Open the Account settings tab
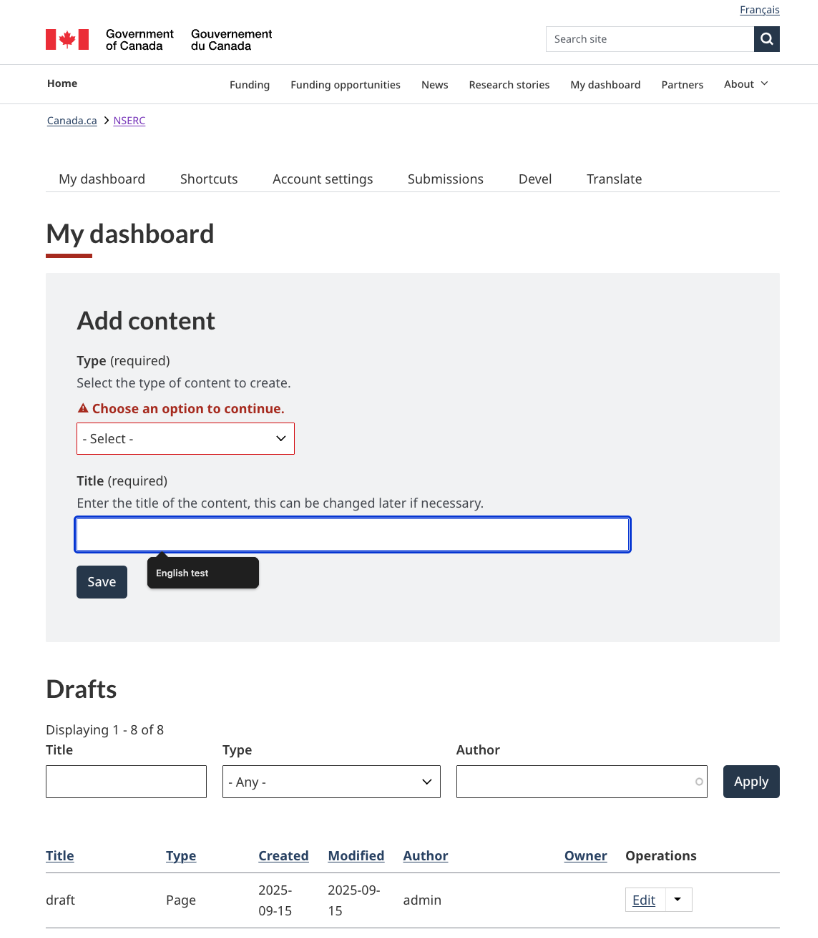 pos(322,179)
